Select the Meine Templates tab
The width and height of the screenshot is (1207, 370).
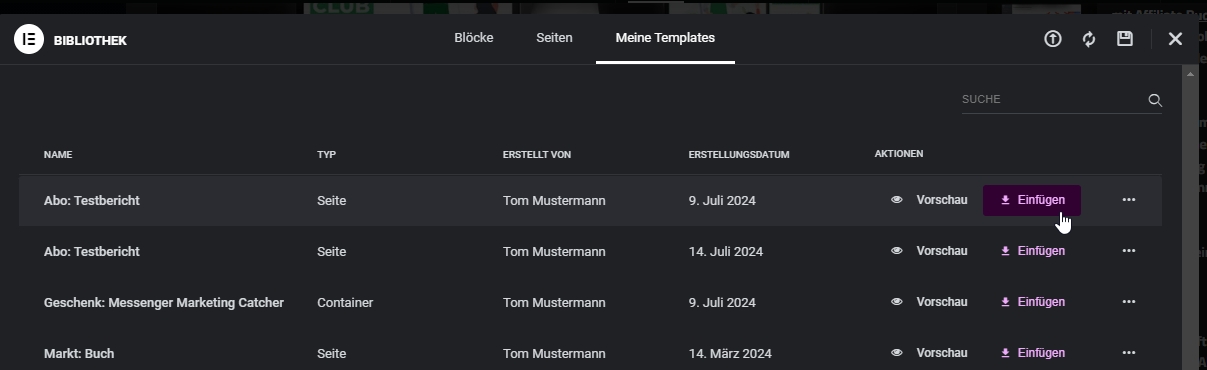665,38
